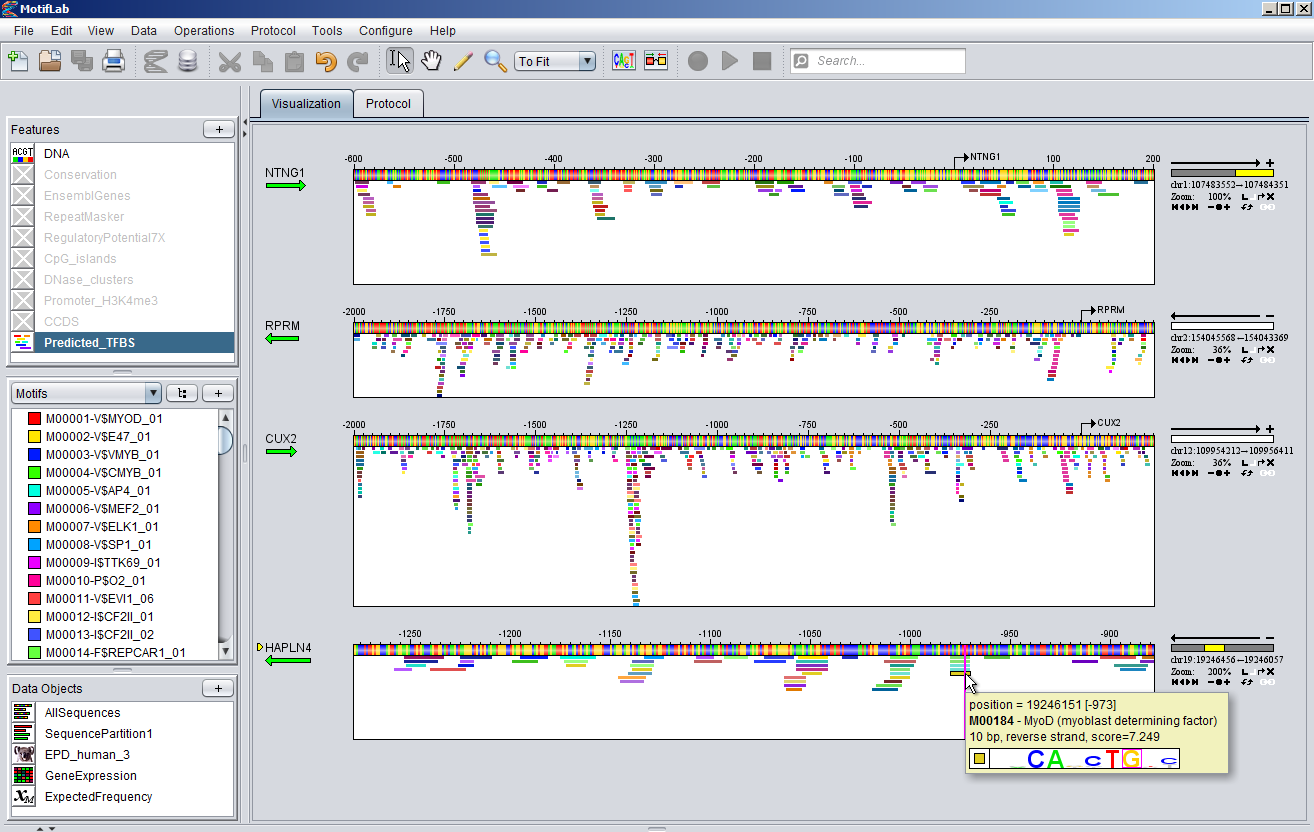1314x832 pixels.
Task: Click the DNA helix sequence icon
Action: (x=155, y=61)
